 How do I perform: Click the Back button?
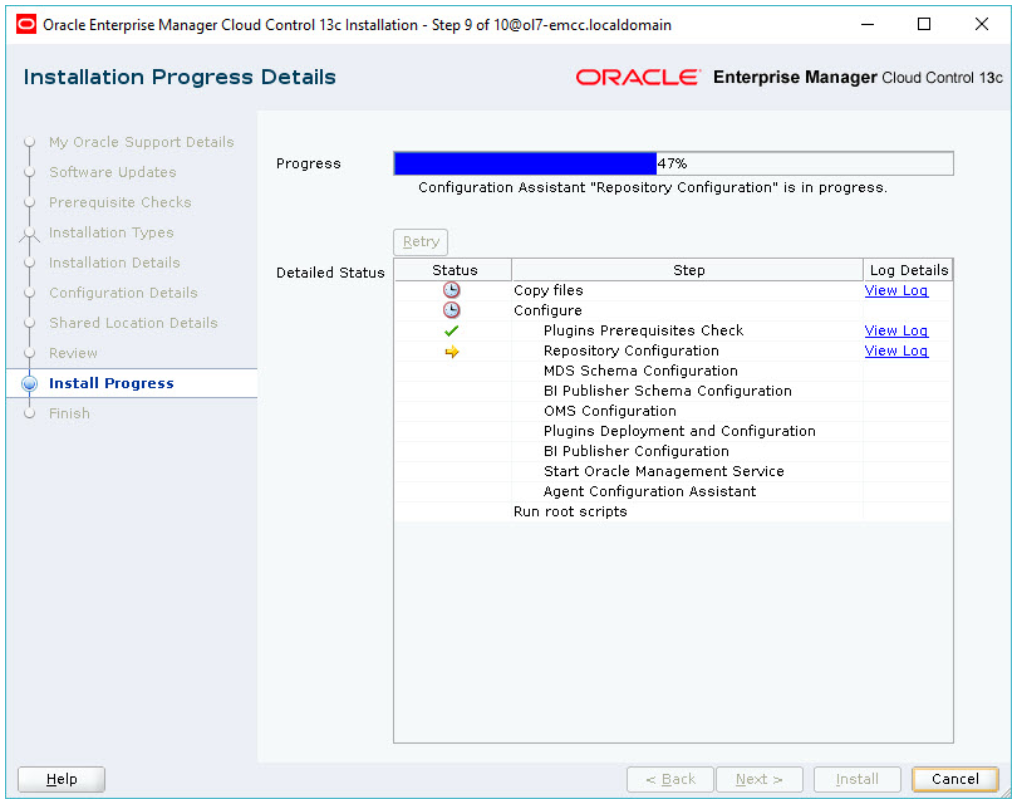(670, 779)
